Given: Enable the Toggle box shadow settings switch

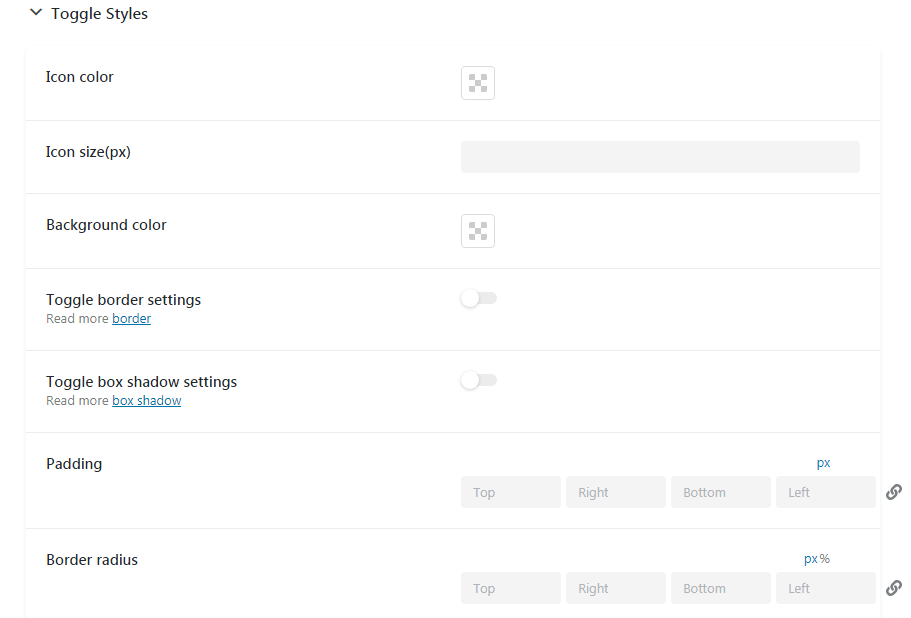Looking at the screenshot, I should click(x=479, y=380).
